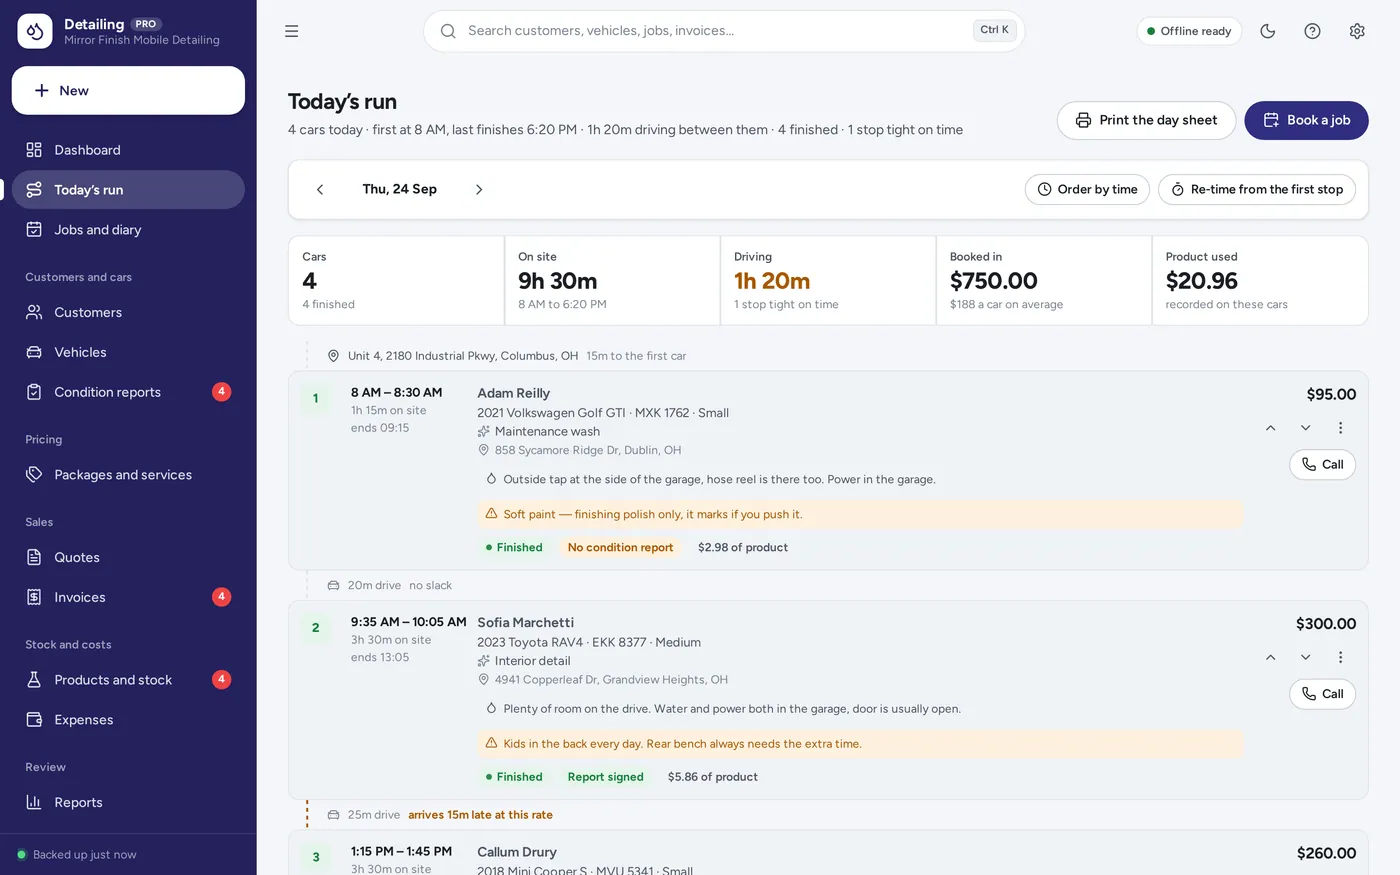Open Reports in the sidebar
The height and width of the screenshot is (875, 1400).
[x=128, y=802]
